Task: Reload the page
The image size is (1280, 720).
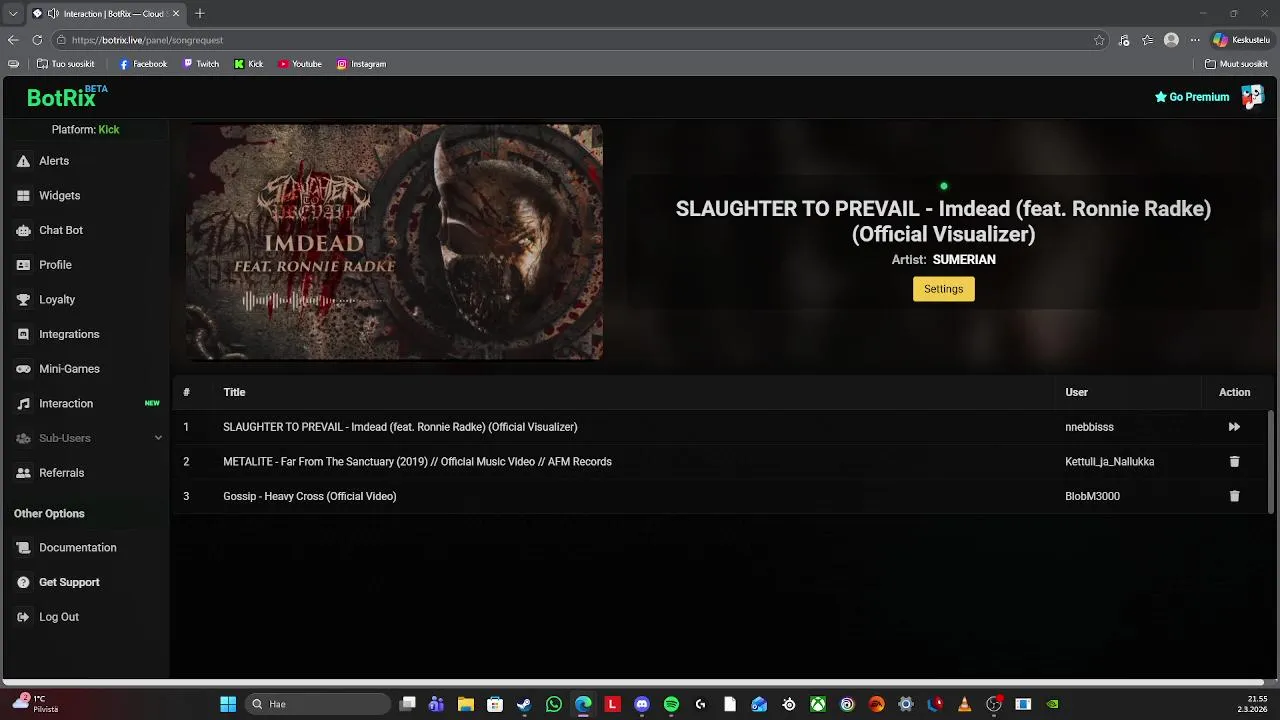Action: [37, 40]
